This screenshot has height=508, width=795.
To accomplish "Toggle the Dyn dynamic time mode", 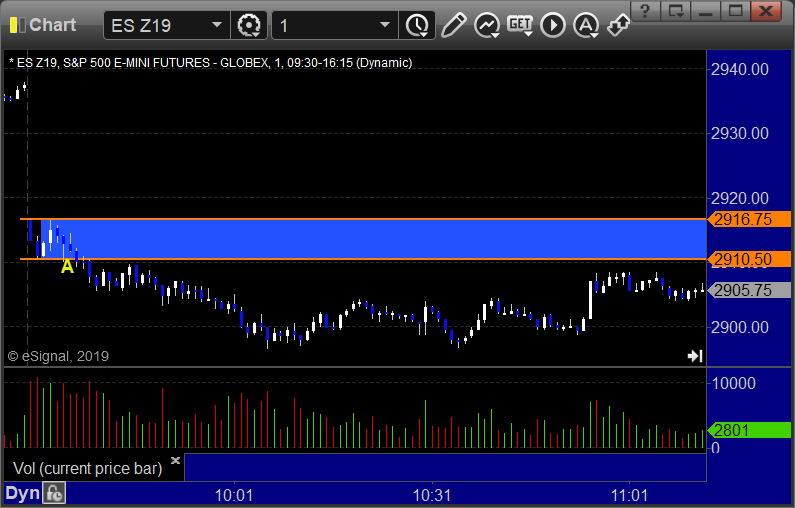I will tap(22, 493).
